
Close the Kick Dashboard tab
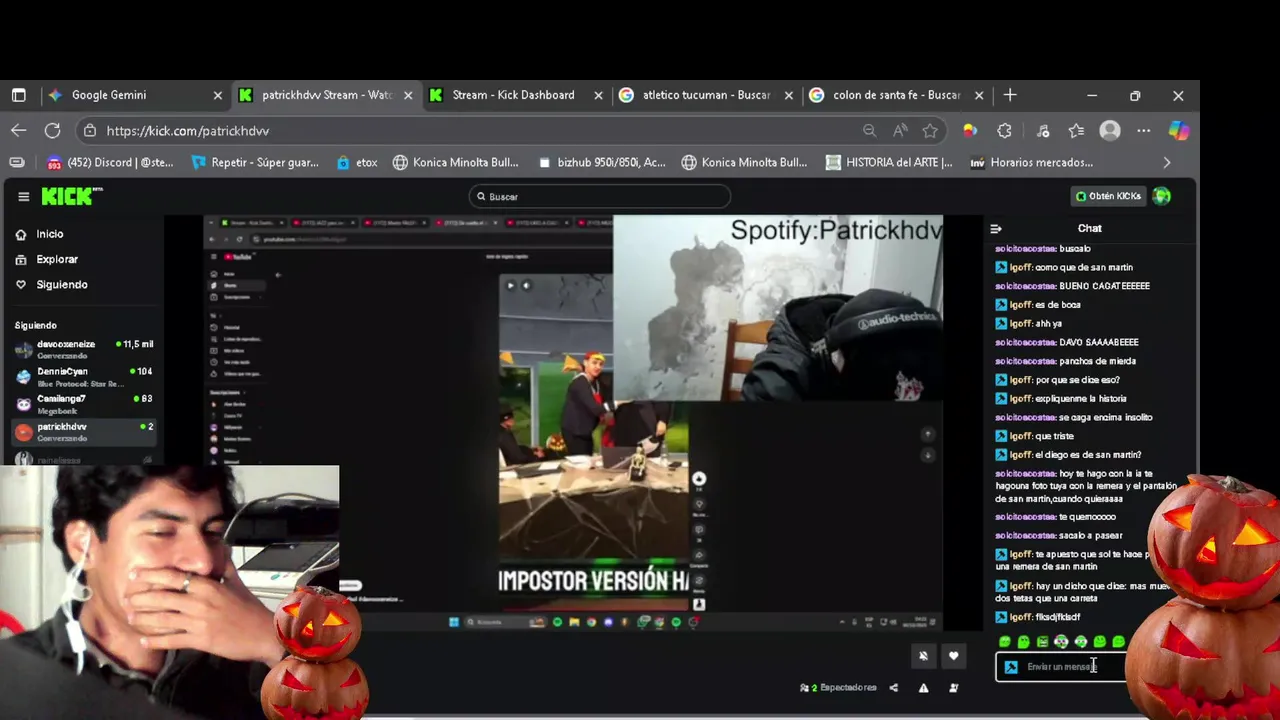[x=598, y=95]
